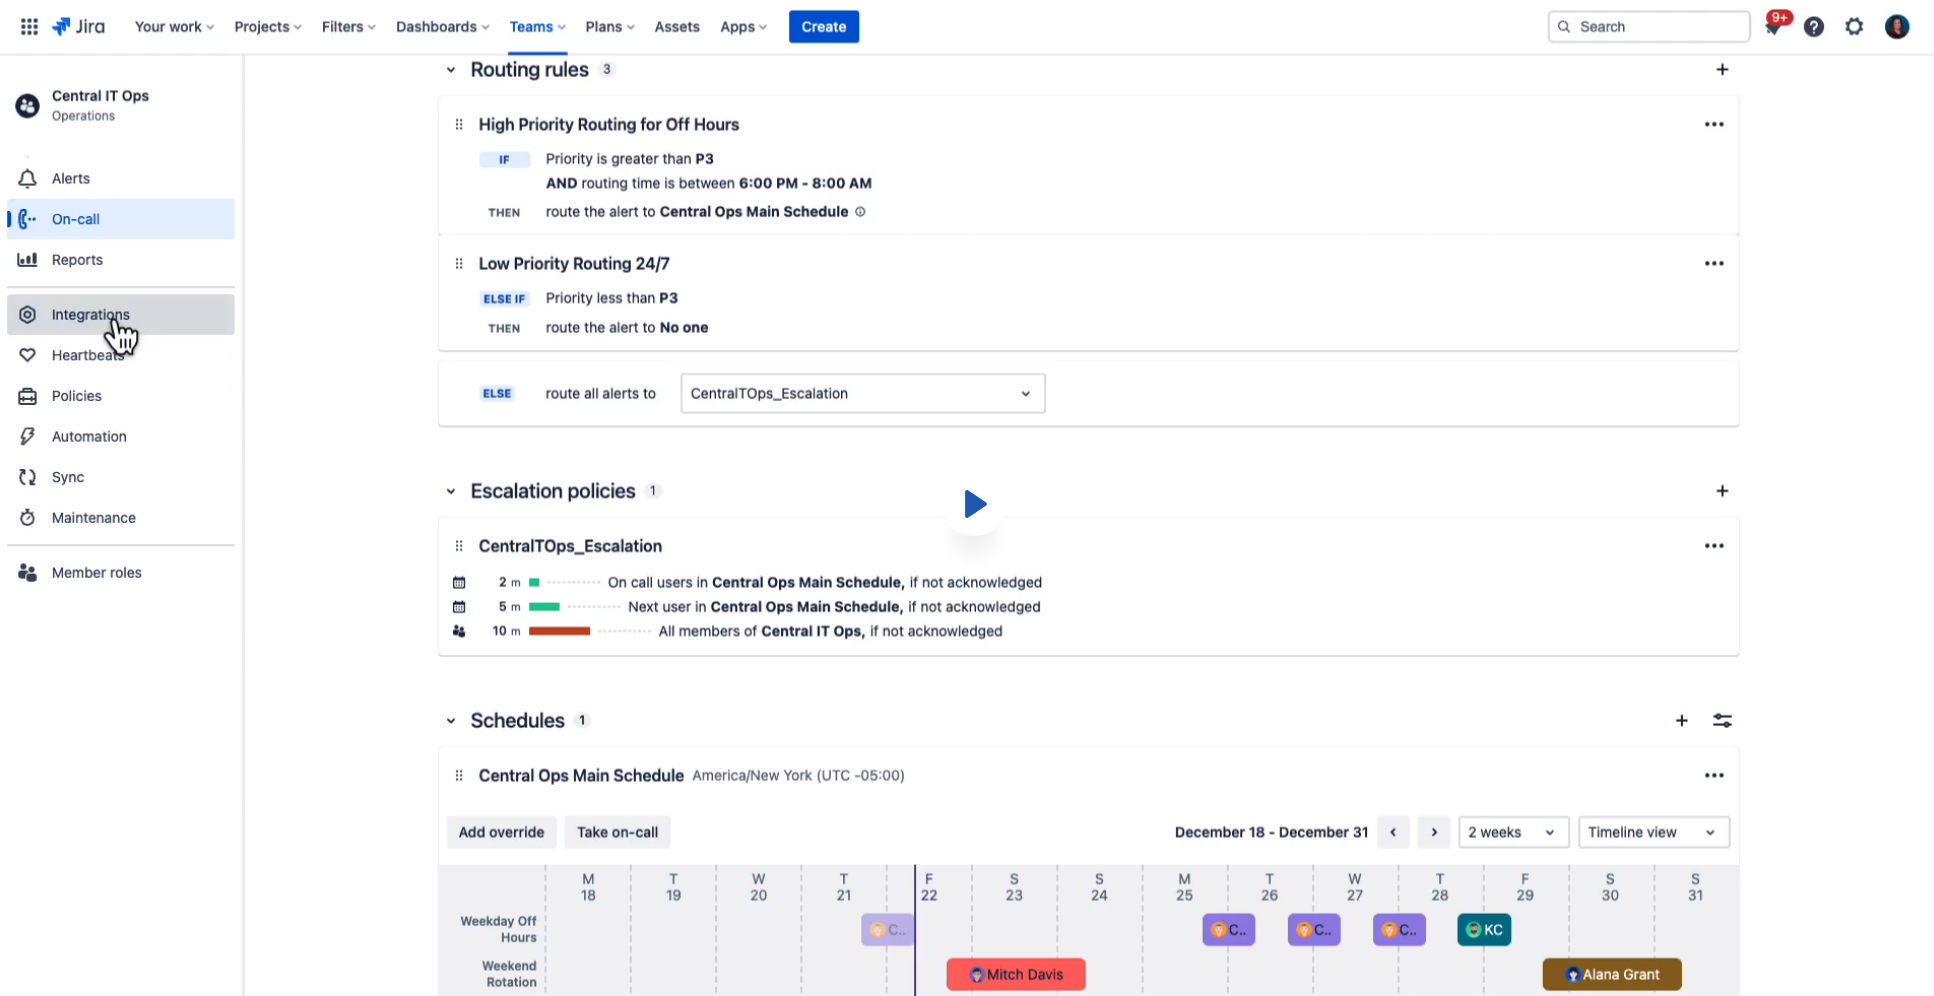Open the CentralITOps_Escalation routing dropdown
Screen dimensions: 1934x996
861,393
